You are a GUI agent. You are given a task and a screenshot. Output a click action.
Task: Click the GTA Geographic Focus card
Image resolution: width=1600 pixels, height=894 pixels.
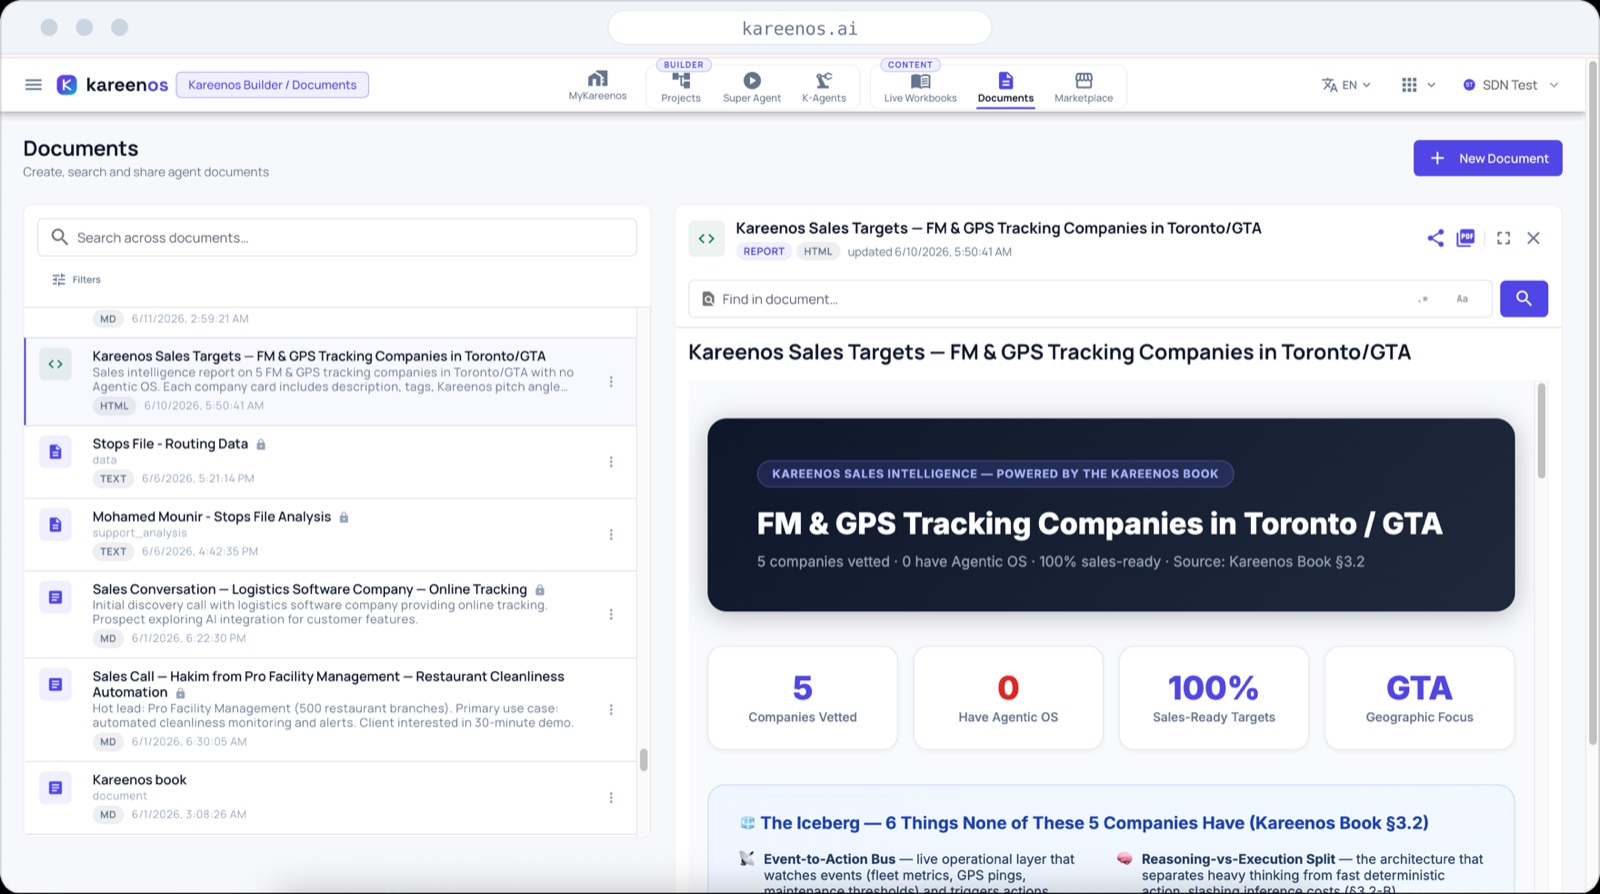1419,698
